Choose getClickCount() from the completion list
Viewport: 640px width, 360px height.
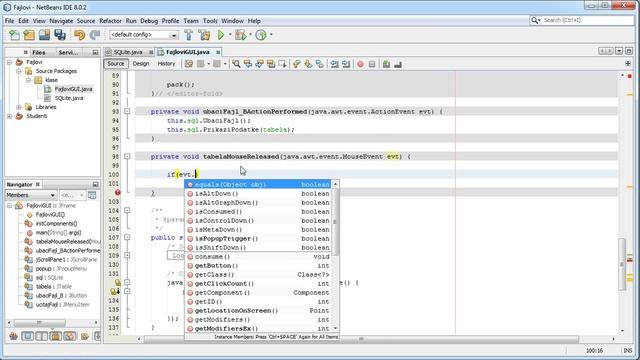258,284
